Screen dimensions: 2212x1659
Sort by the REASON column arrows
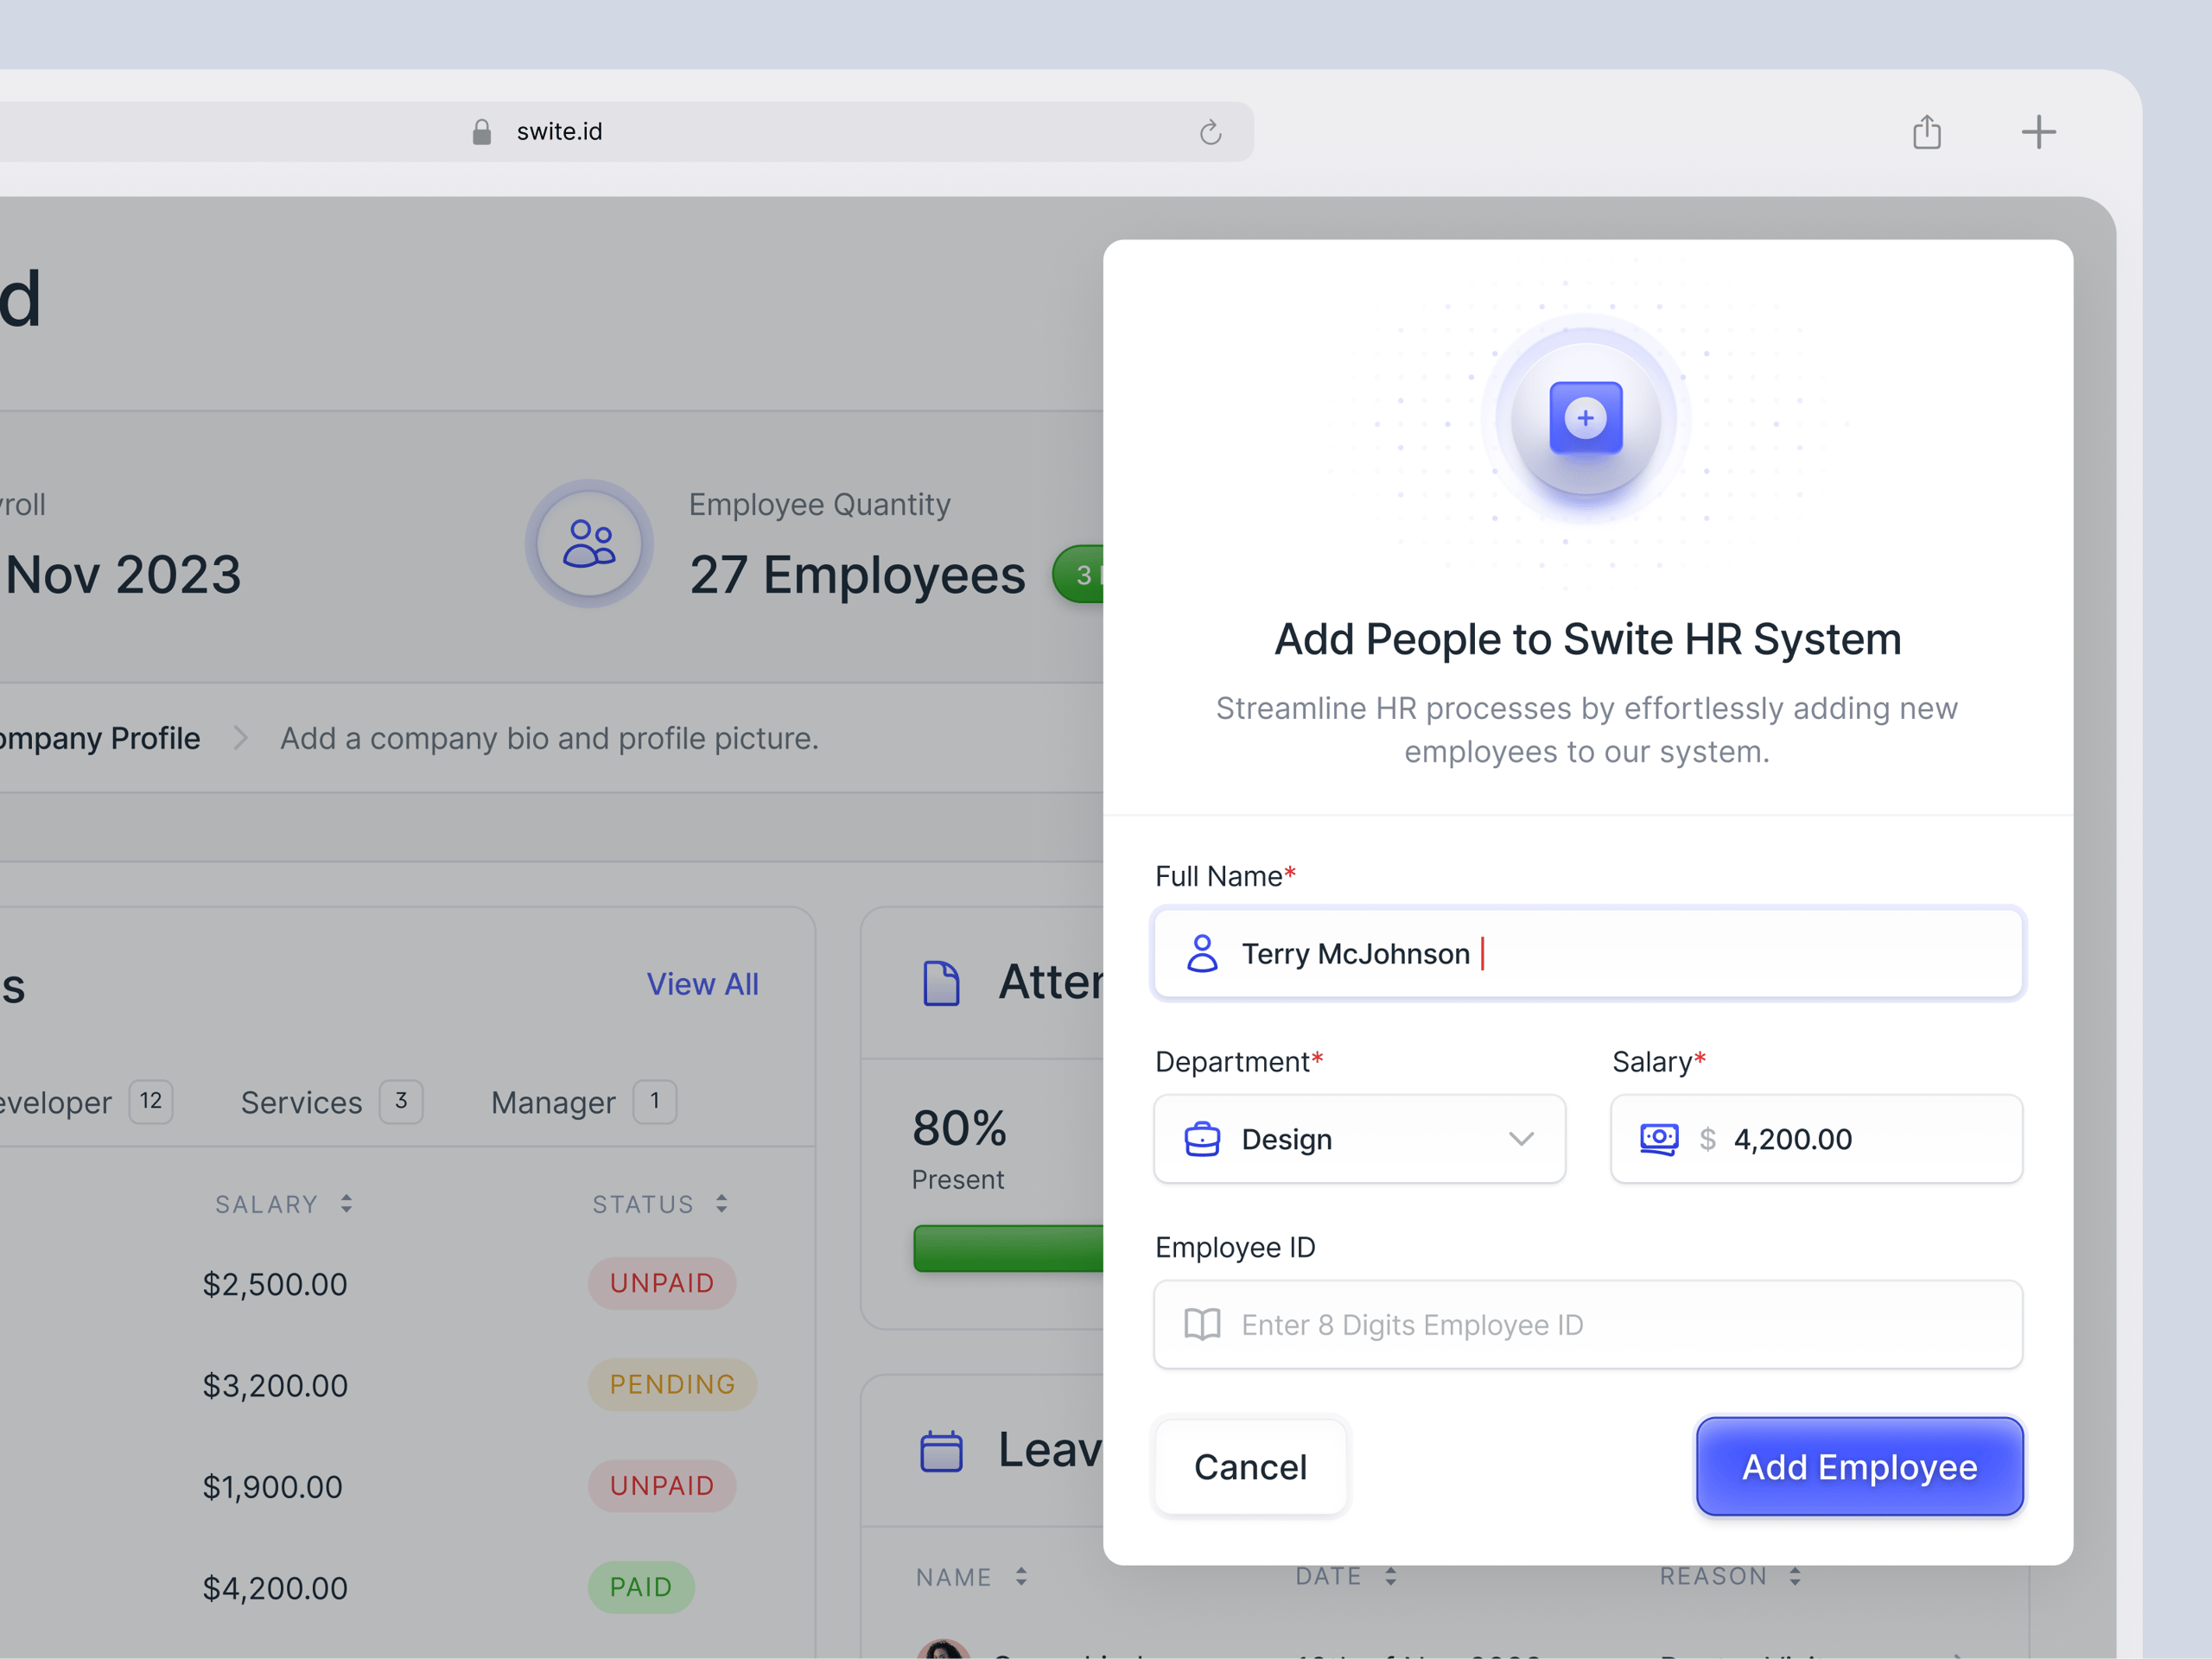(1795, 1576)
